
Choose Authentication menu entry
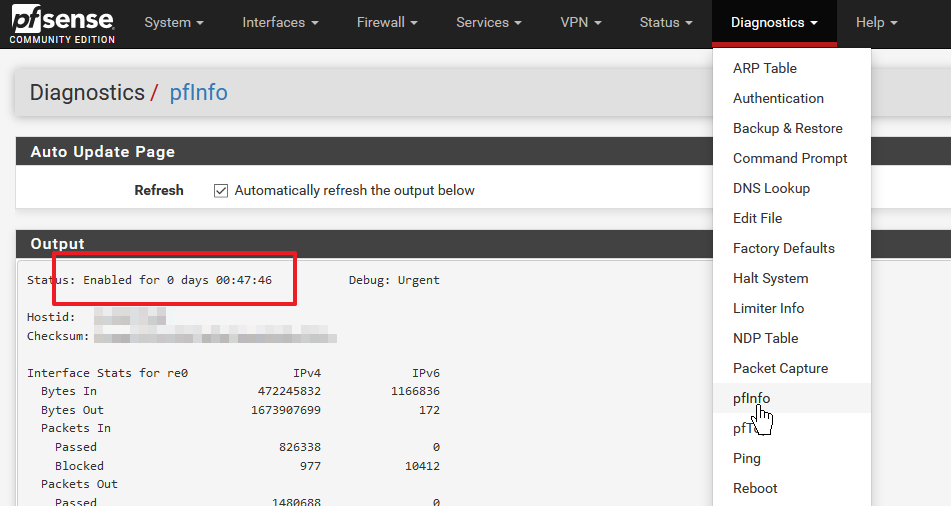(791, 98)
